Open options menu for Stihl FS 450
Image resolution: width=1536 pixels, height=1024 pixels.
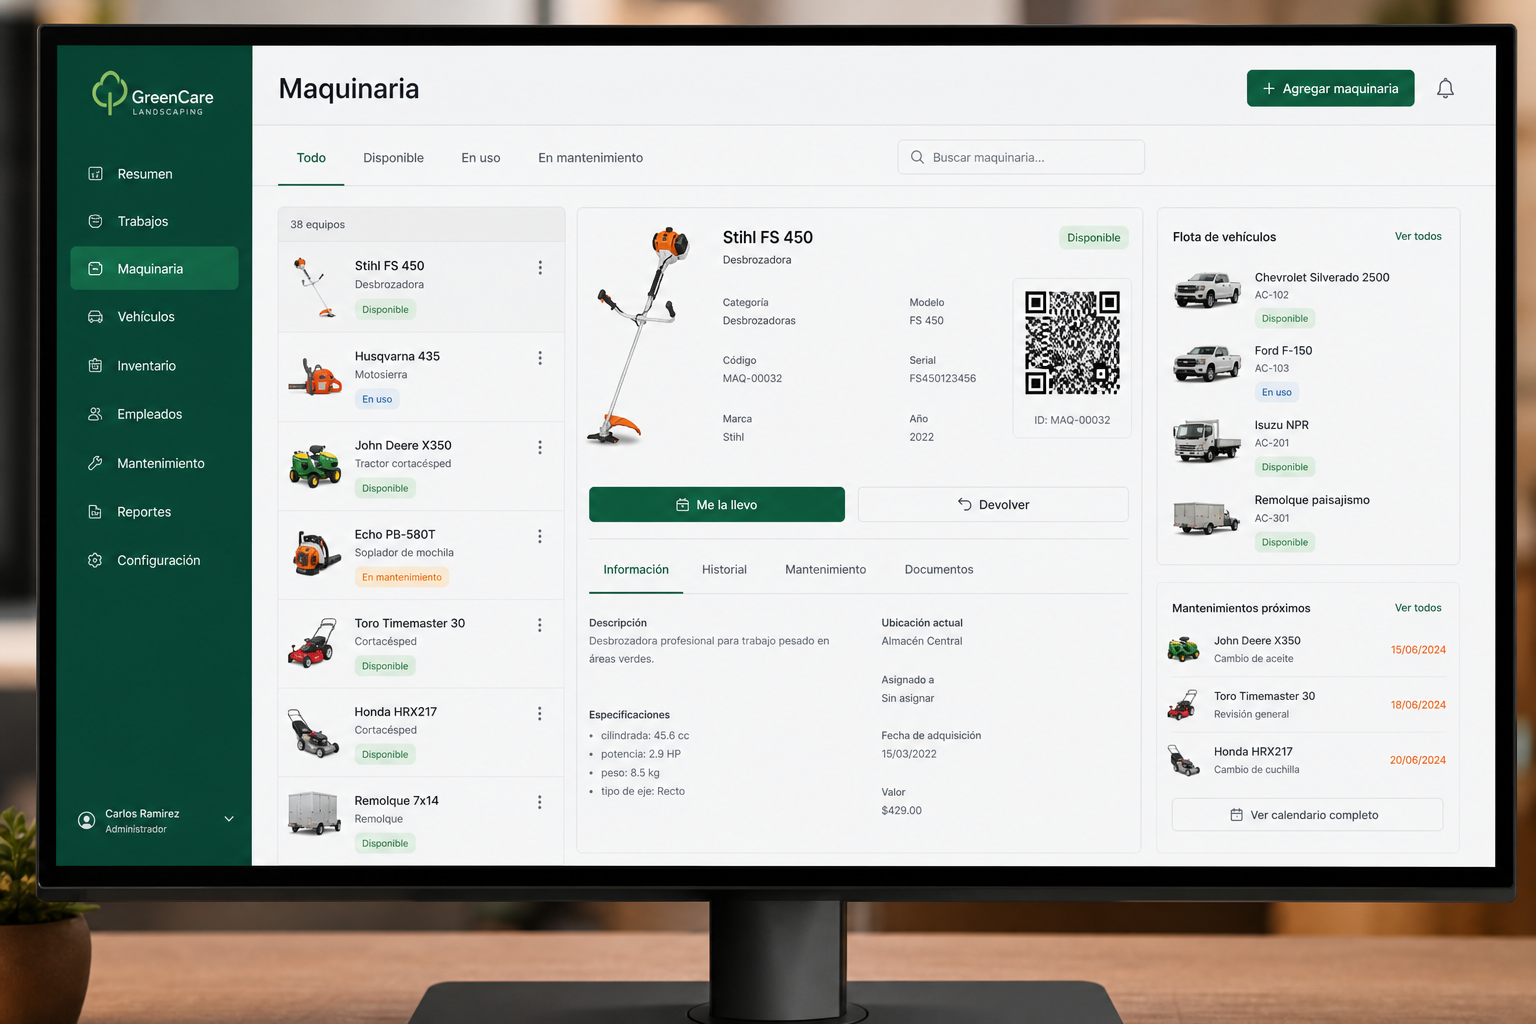coord(540,268)
